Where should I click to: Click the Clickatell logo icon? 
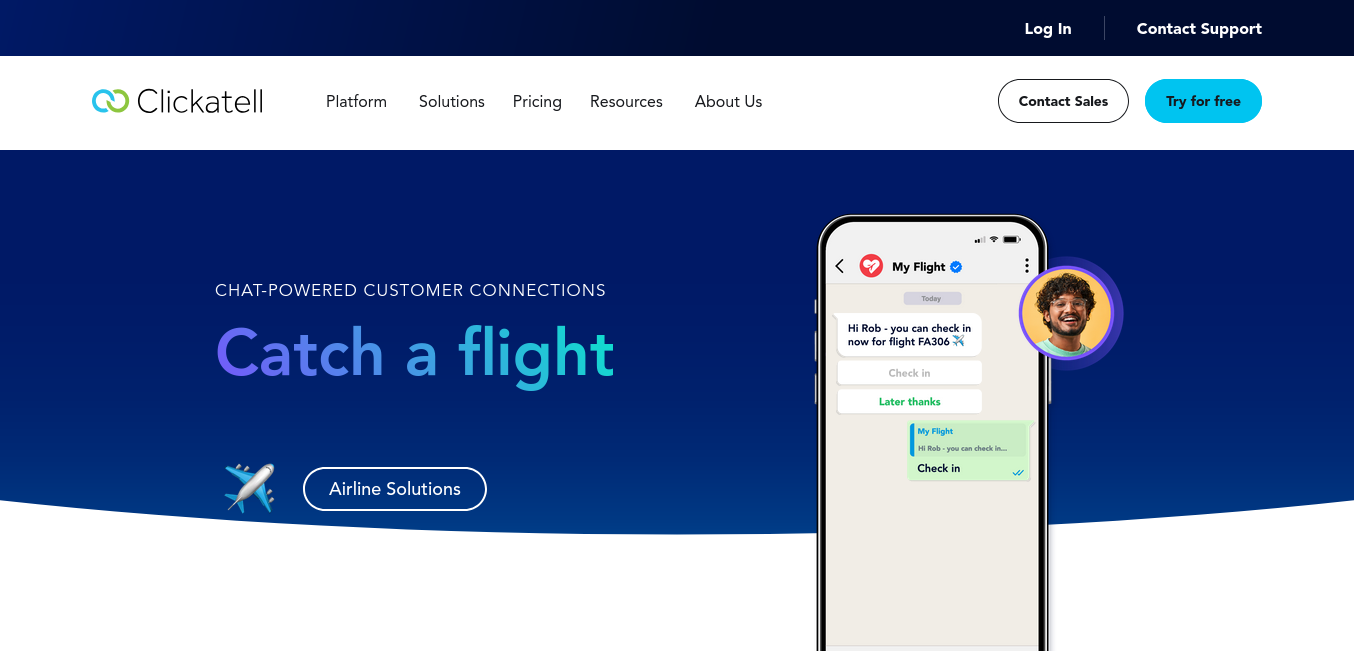110,101
